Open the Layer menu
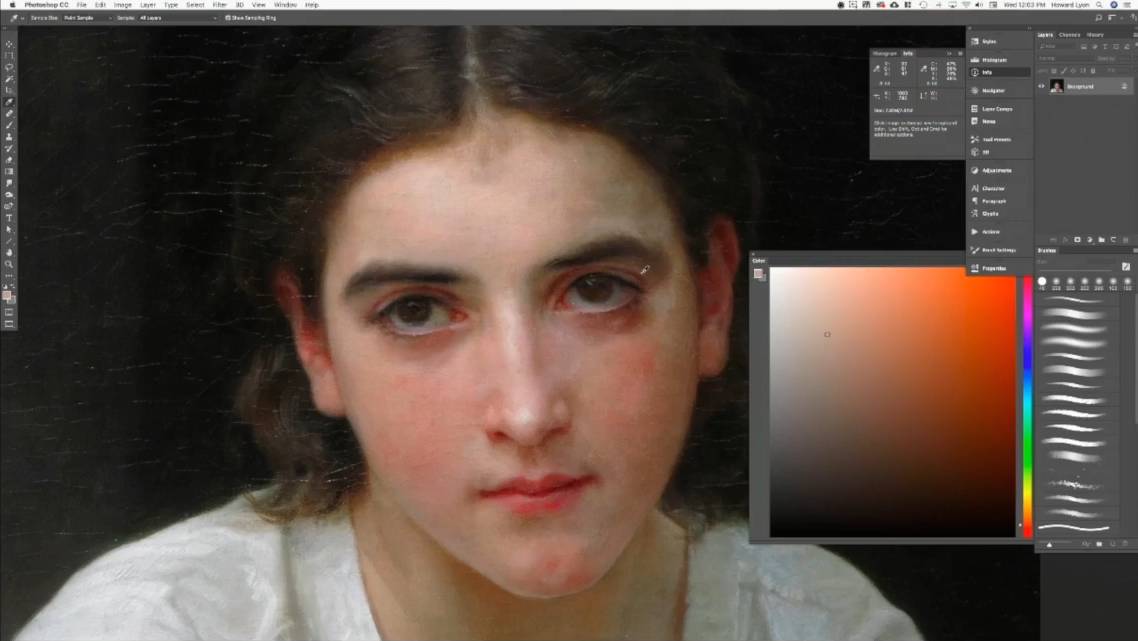Viewport: 1138px width, 641px height. point(148,5)
